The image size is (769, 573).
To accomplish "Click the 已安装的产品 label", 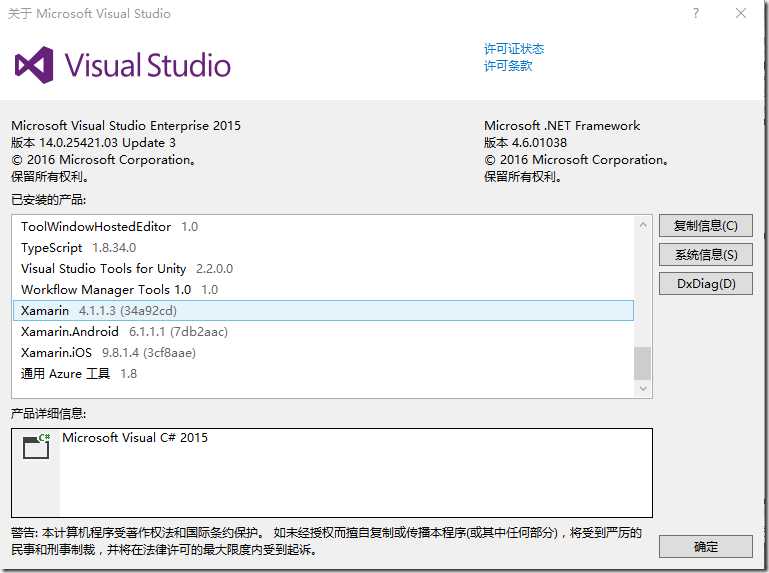I will [49, 200].
